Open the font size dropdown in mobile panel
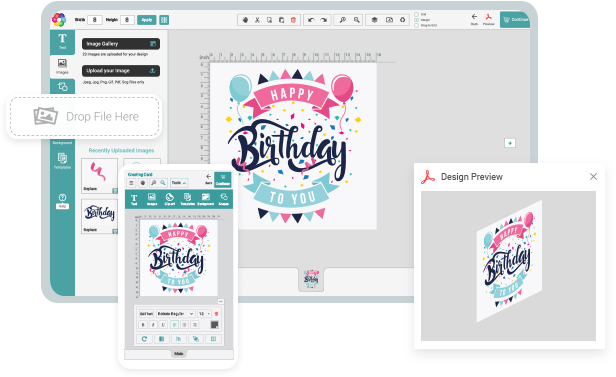This screenshot has width=616, height=377. coord(204,313)
